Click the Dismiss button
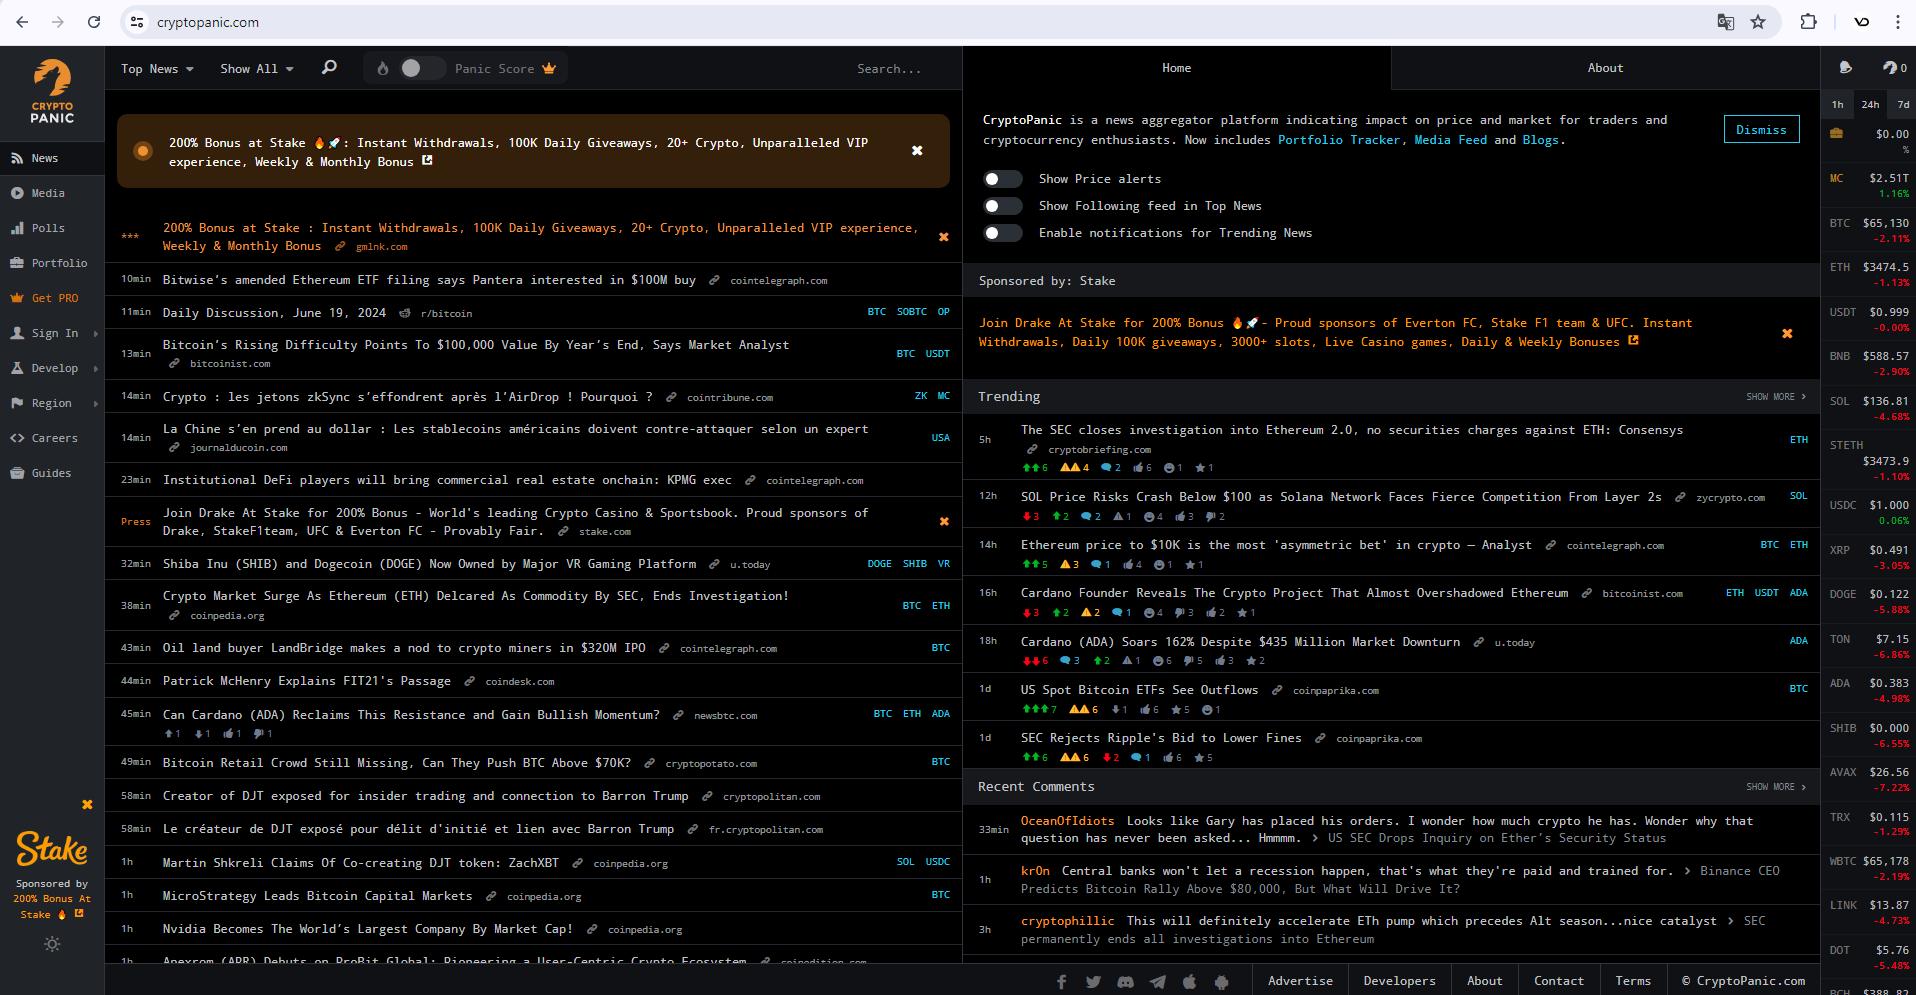Screen dimensions: 1916x995 tap(1761, 130)
